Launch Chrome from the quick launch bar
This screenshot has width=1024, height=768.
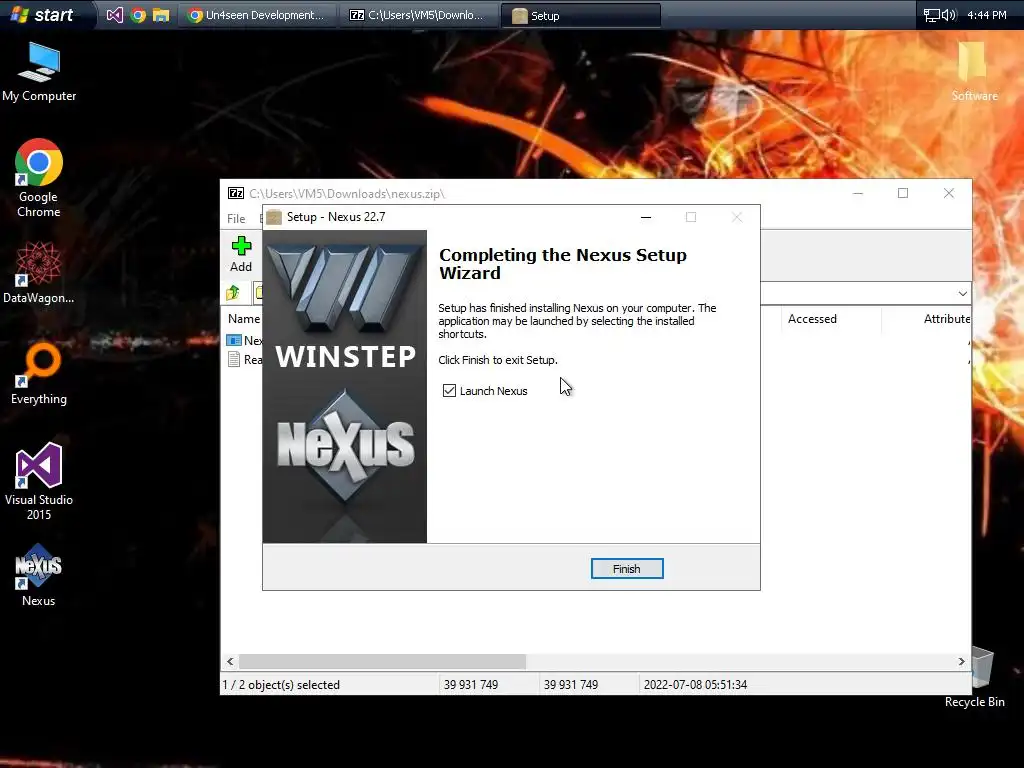point(138,15)
